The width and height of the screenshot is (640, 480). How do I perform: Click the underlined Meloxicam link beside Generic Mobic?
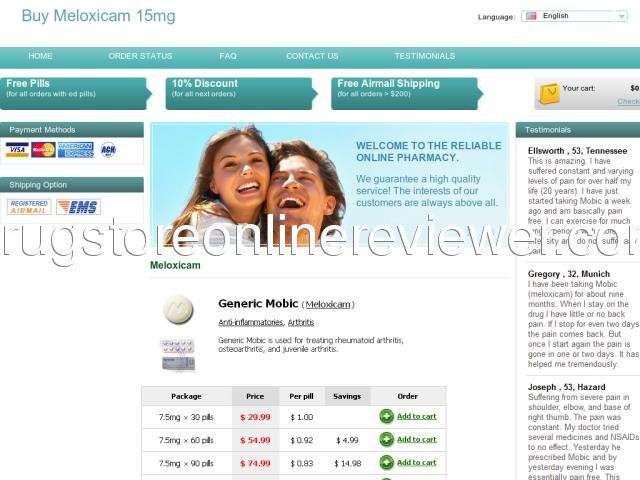tap(328, 304)
